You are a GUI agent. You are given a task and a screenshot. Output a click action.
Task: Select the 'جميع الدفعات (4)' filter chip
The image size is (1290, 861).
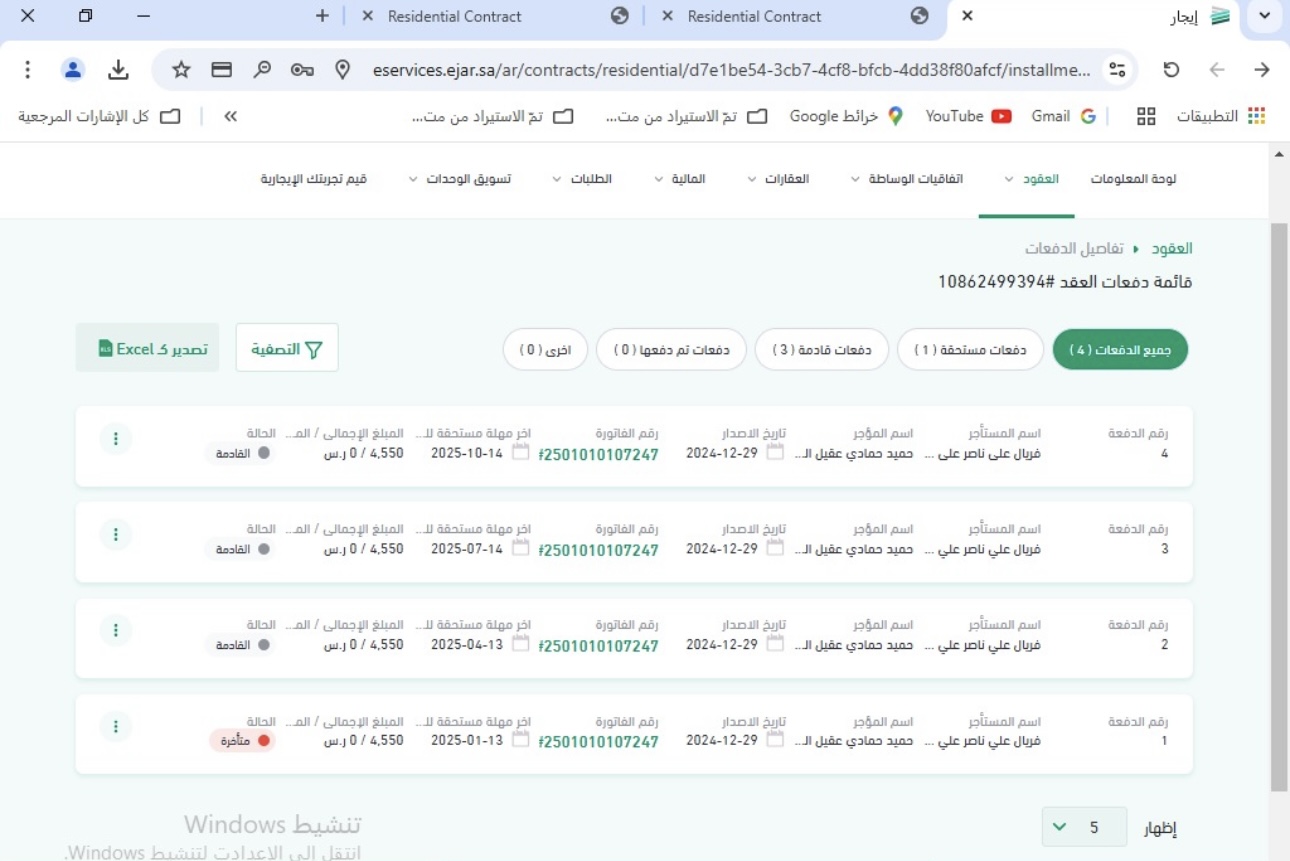(1120, 350)
